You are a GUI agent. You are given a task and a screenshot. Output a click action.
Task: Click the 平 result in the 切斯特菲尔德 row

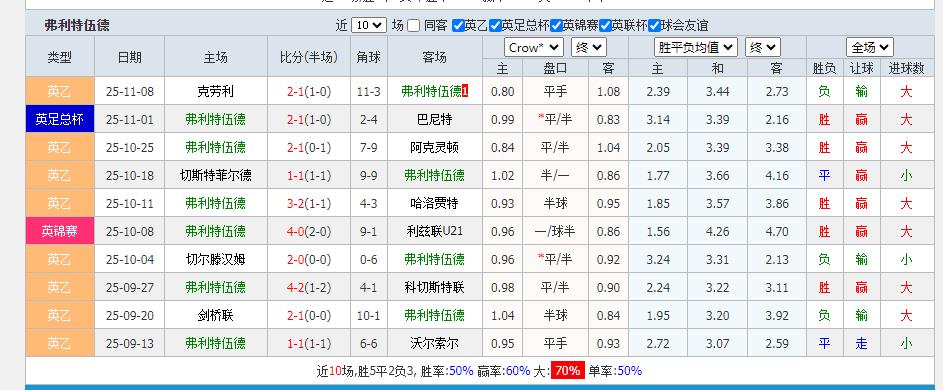(824, 175)
